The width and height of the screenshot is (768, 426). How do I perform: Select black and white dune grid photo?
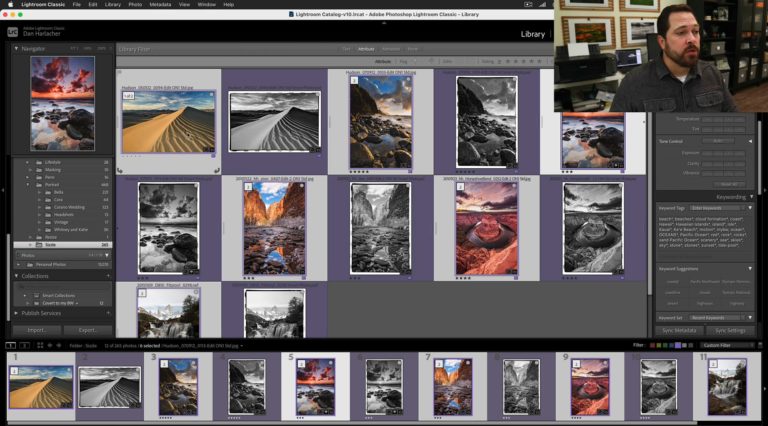tap(274, 122)
